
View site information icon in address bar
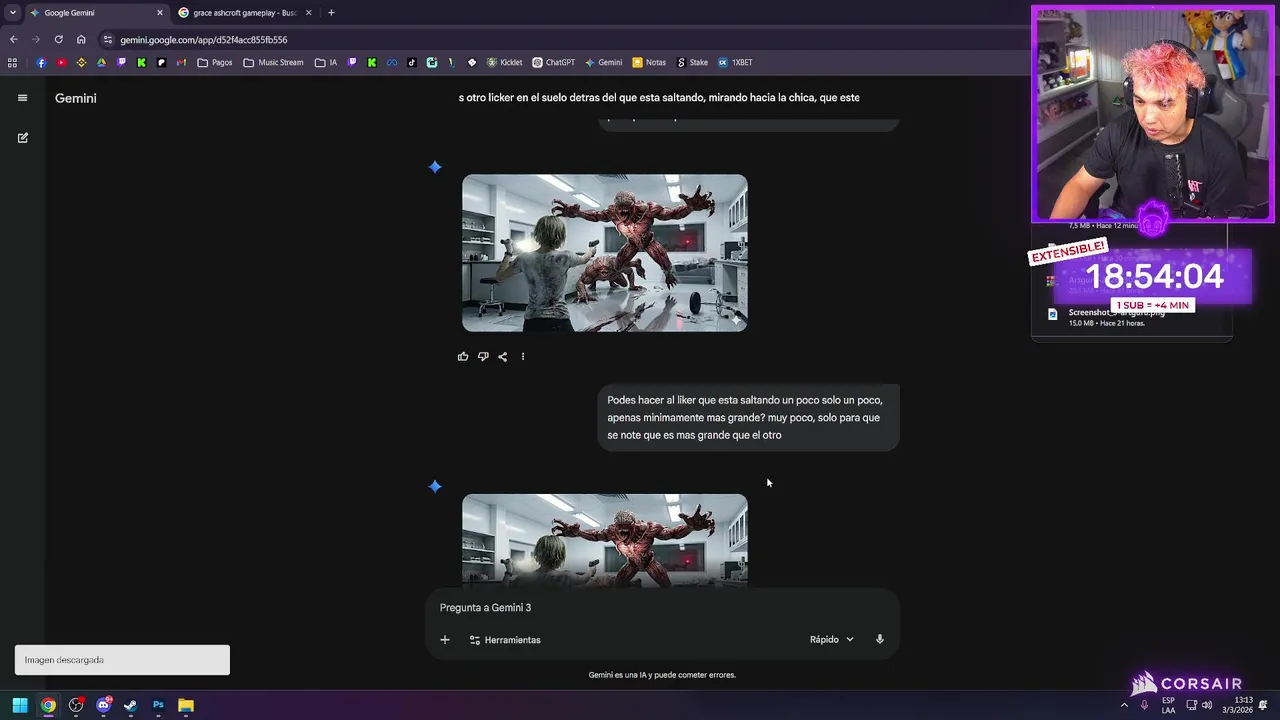(x=108, y=40)
